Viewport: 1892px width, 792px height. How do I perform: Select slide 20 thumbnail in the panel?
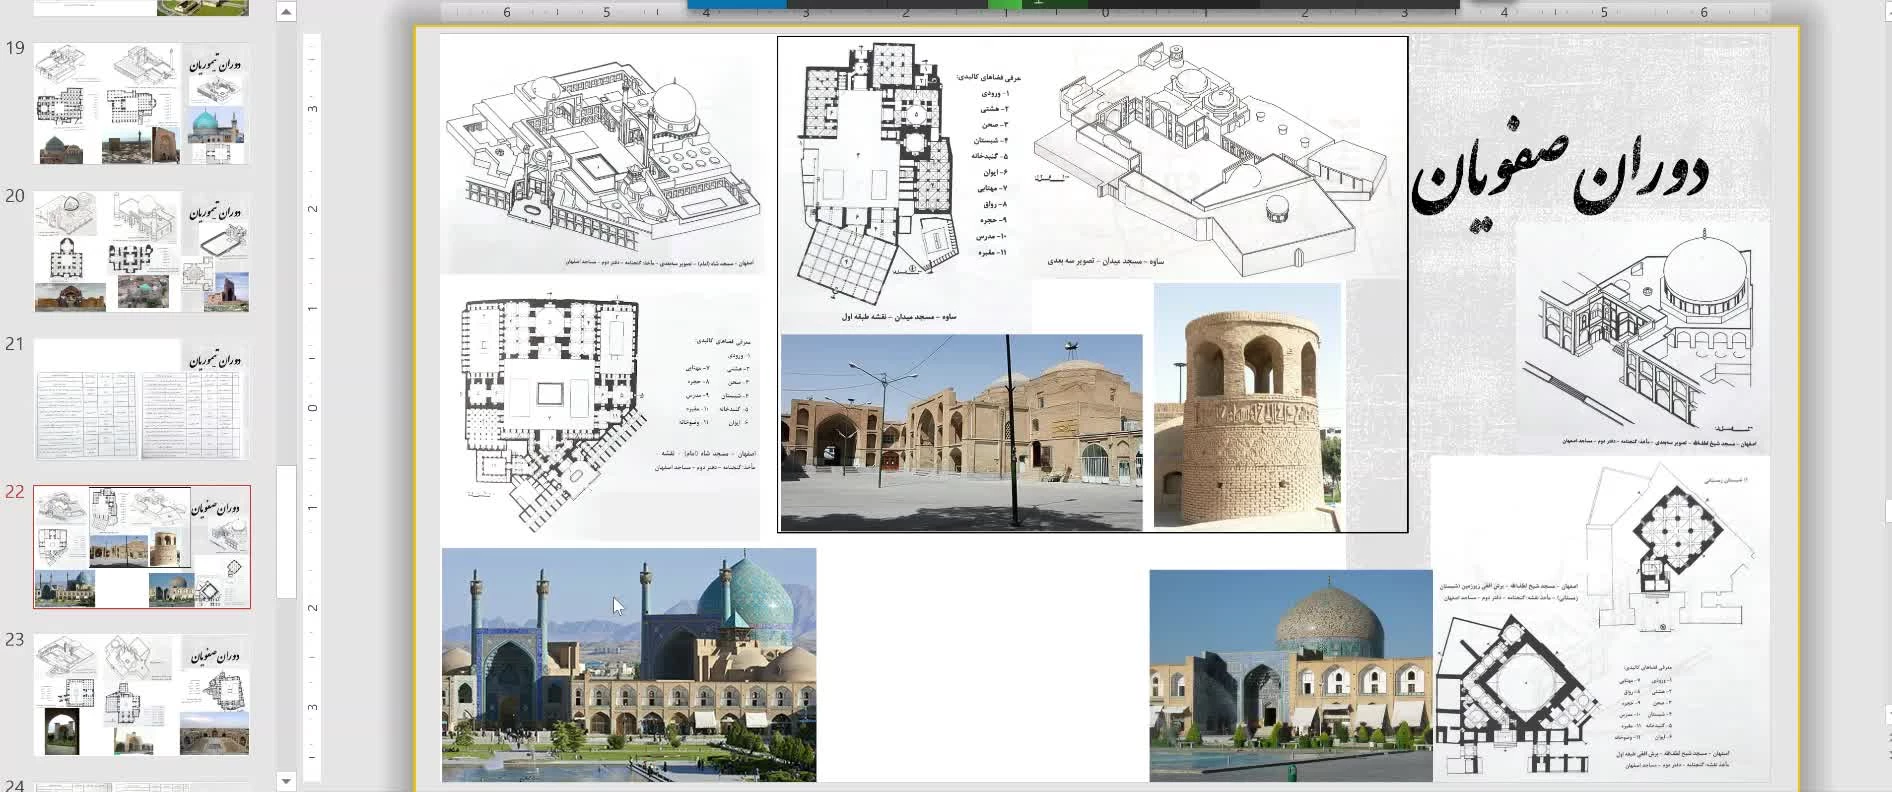click(142, 251)
